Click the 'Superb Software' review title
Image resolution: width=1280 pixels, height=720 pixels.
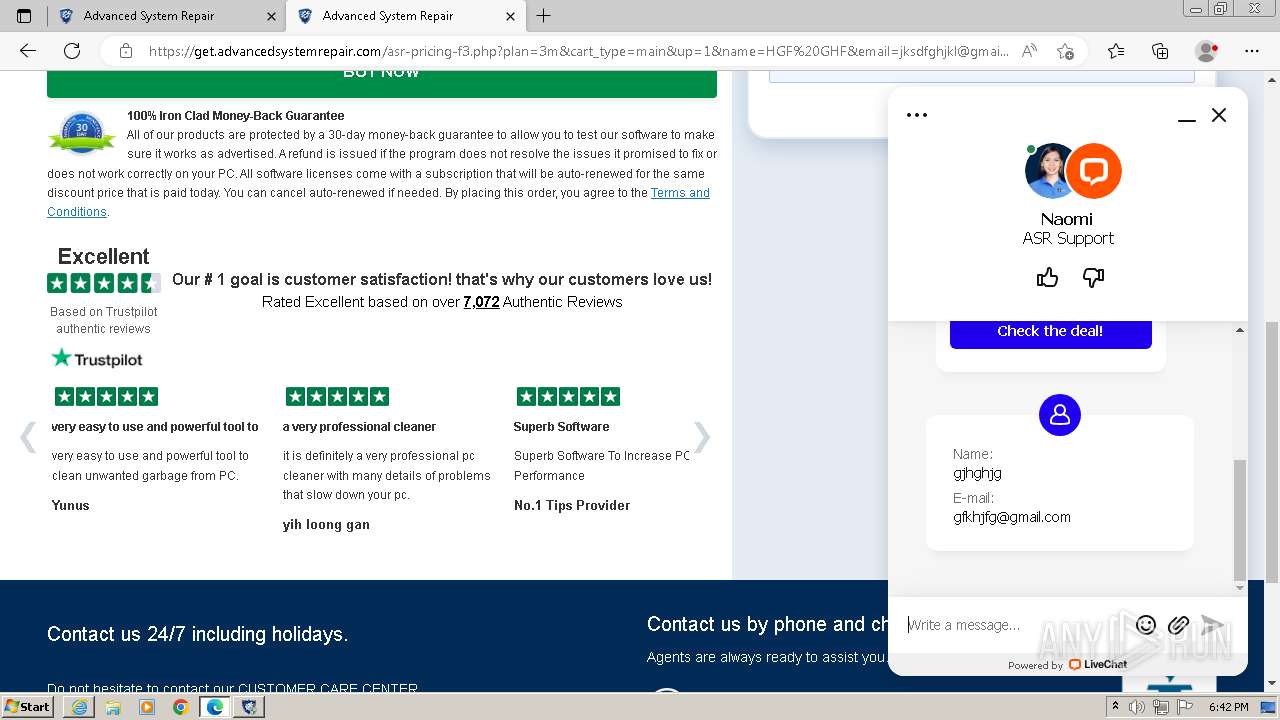click(561, 427)
